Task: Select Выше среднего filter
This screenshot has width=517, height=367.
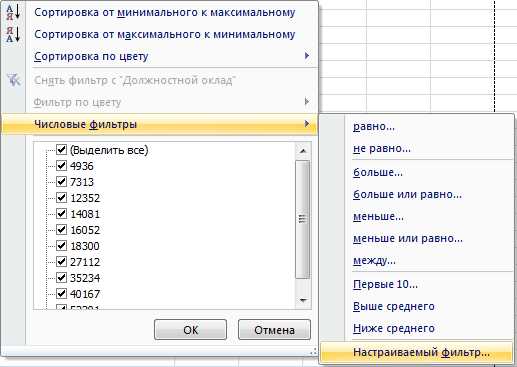Action: (x=394, y=306)
